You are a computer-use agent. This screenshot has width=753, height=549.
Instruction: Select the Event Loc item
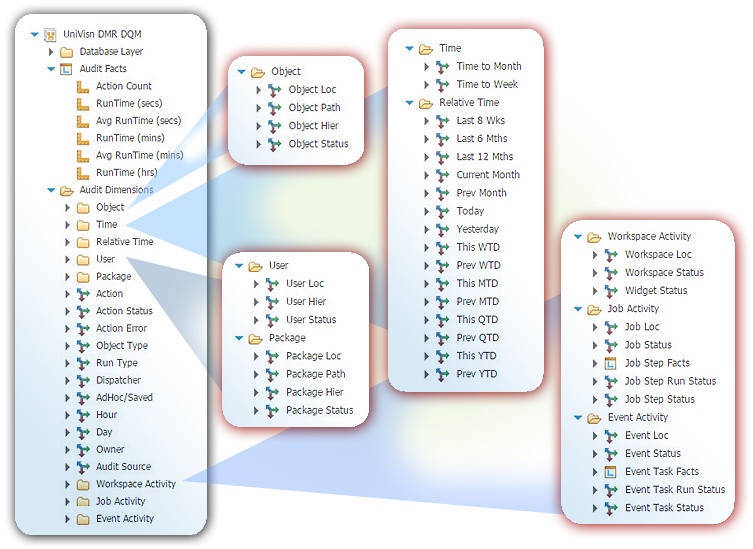(646, 436)
